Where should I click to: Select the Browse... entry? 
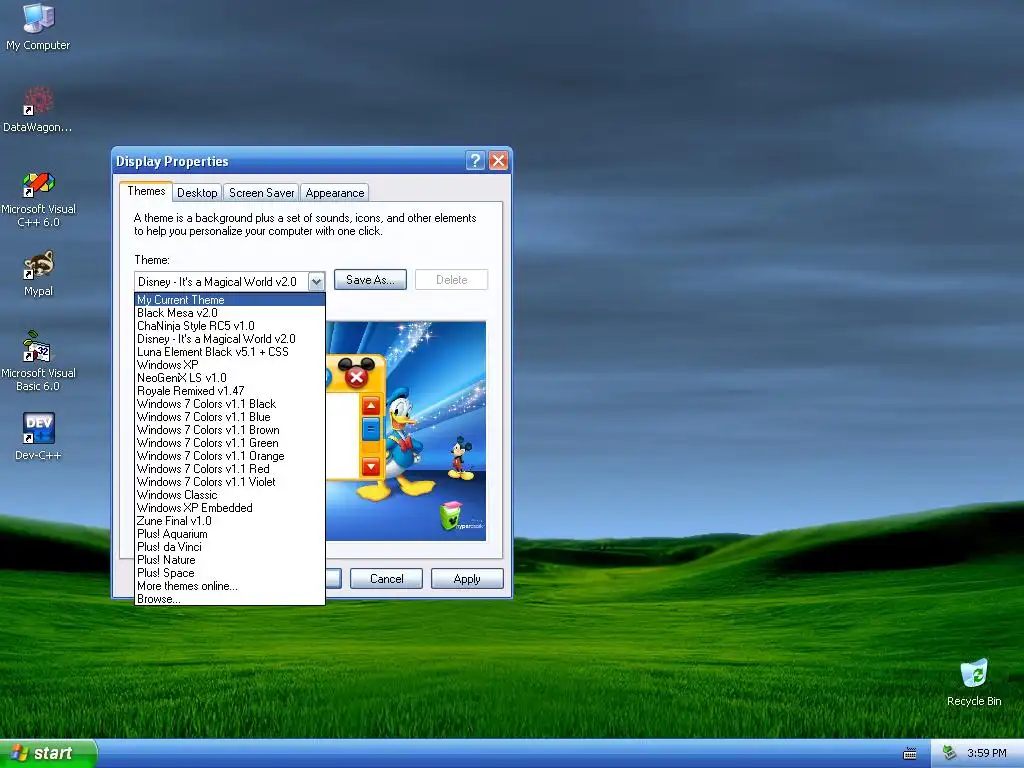[230, 599]
